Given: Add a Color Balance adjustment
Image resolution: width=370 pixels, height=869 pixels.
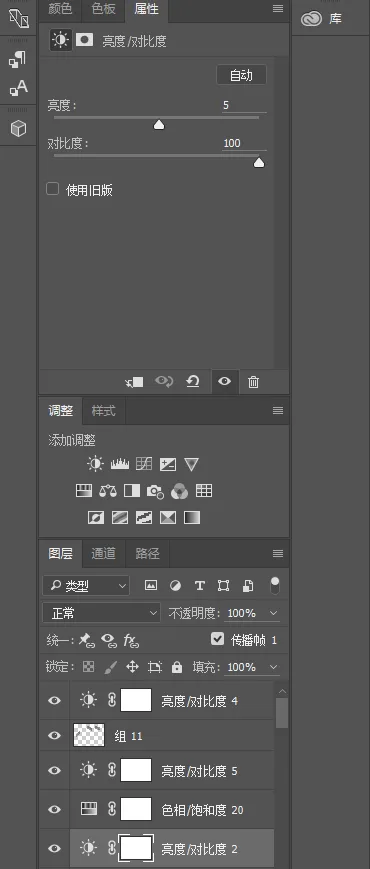Looking at the screenshot, I should point(108,490).
